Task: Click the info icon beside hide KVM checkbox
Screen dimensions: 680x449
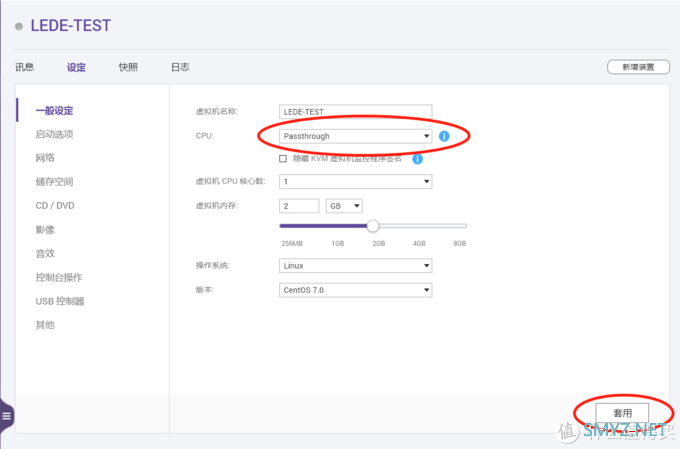Action: tap(417, 159)
